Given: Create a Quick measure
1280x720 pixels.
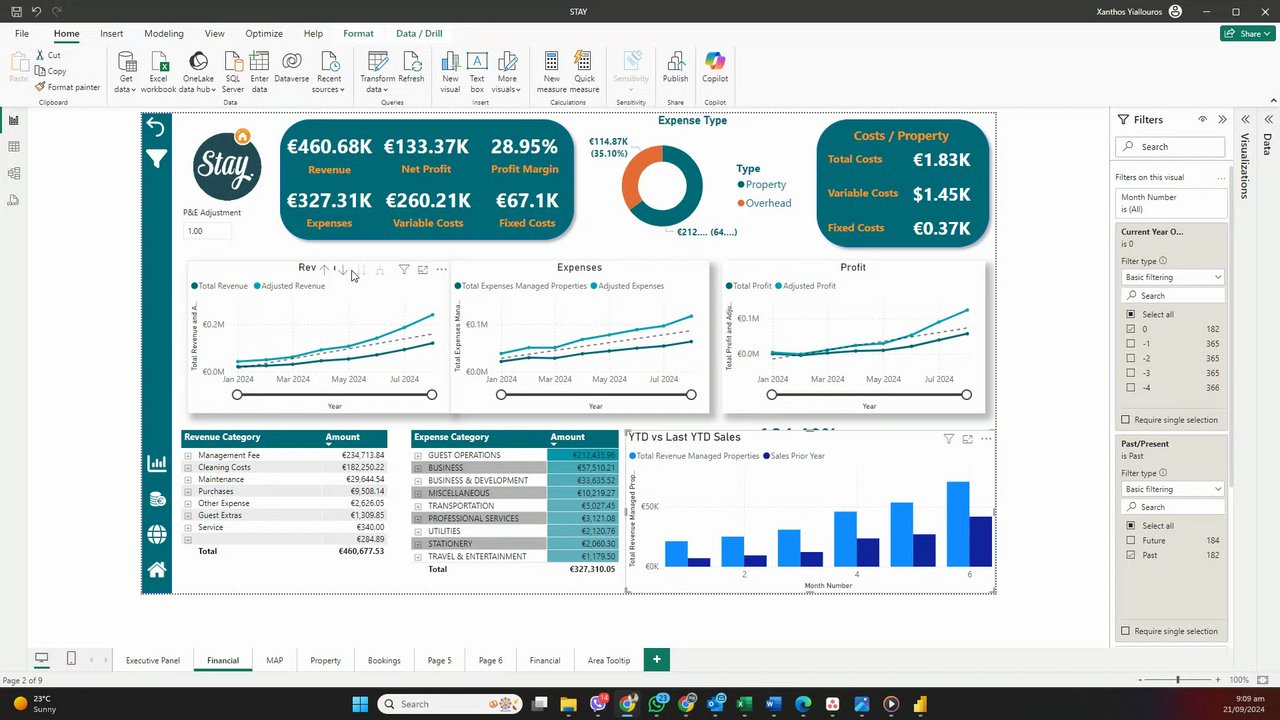Looking at the screenshot, I should (585, 72).
